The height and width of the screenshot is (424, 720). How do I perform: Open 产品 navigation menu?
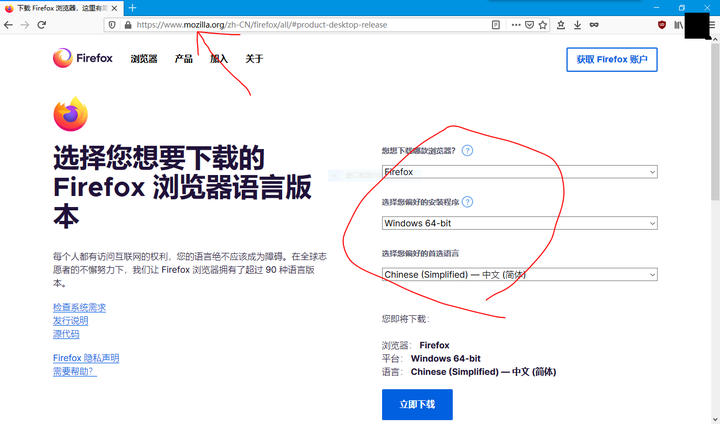[x=184, y=59]
